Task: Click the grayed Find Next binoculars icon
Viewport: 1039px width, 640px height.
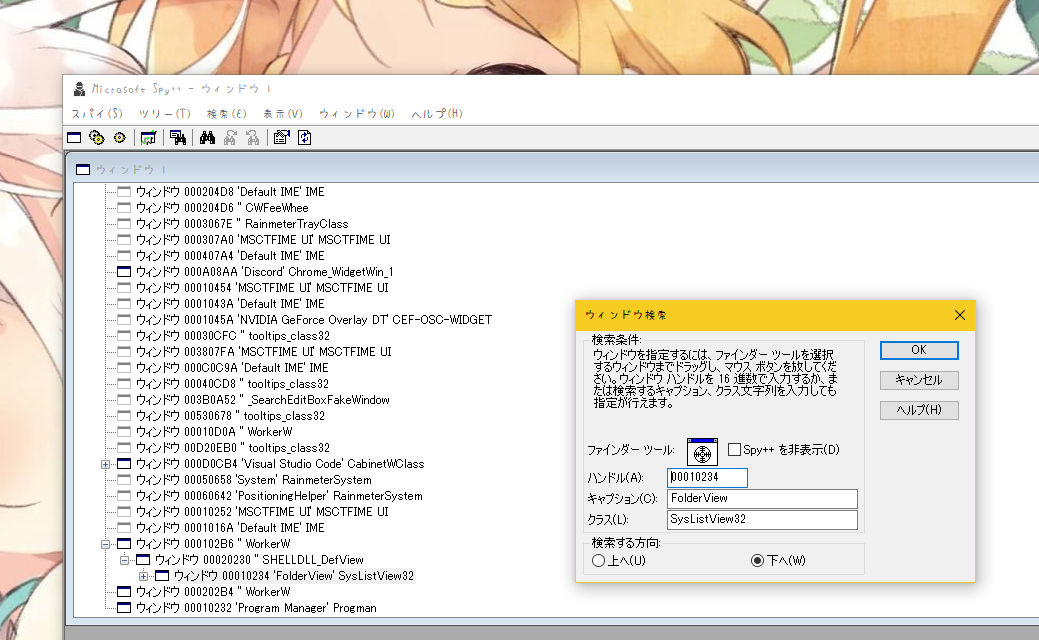Action: point(230,138)
